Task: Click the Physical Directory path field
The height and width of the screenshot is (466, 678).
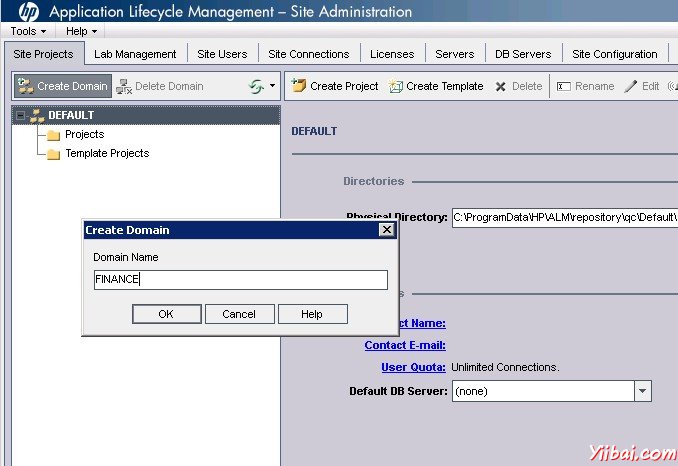Action: (565, 217)
